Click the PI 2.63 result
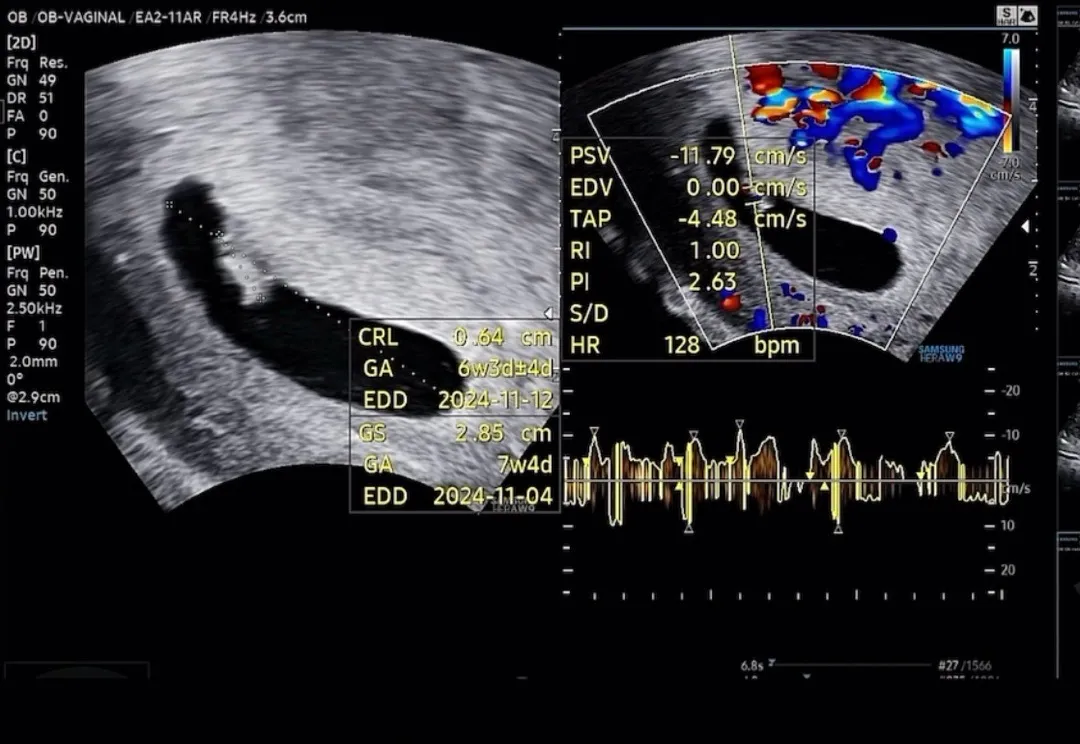Image resolution: width=1080 pixels, height=744 pixels. tap(654, 282)
